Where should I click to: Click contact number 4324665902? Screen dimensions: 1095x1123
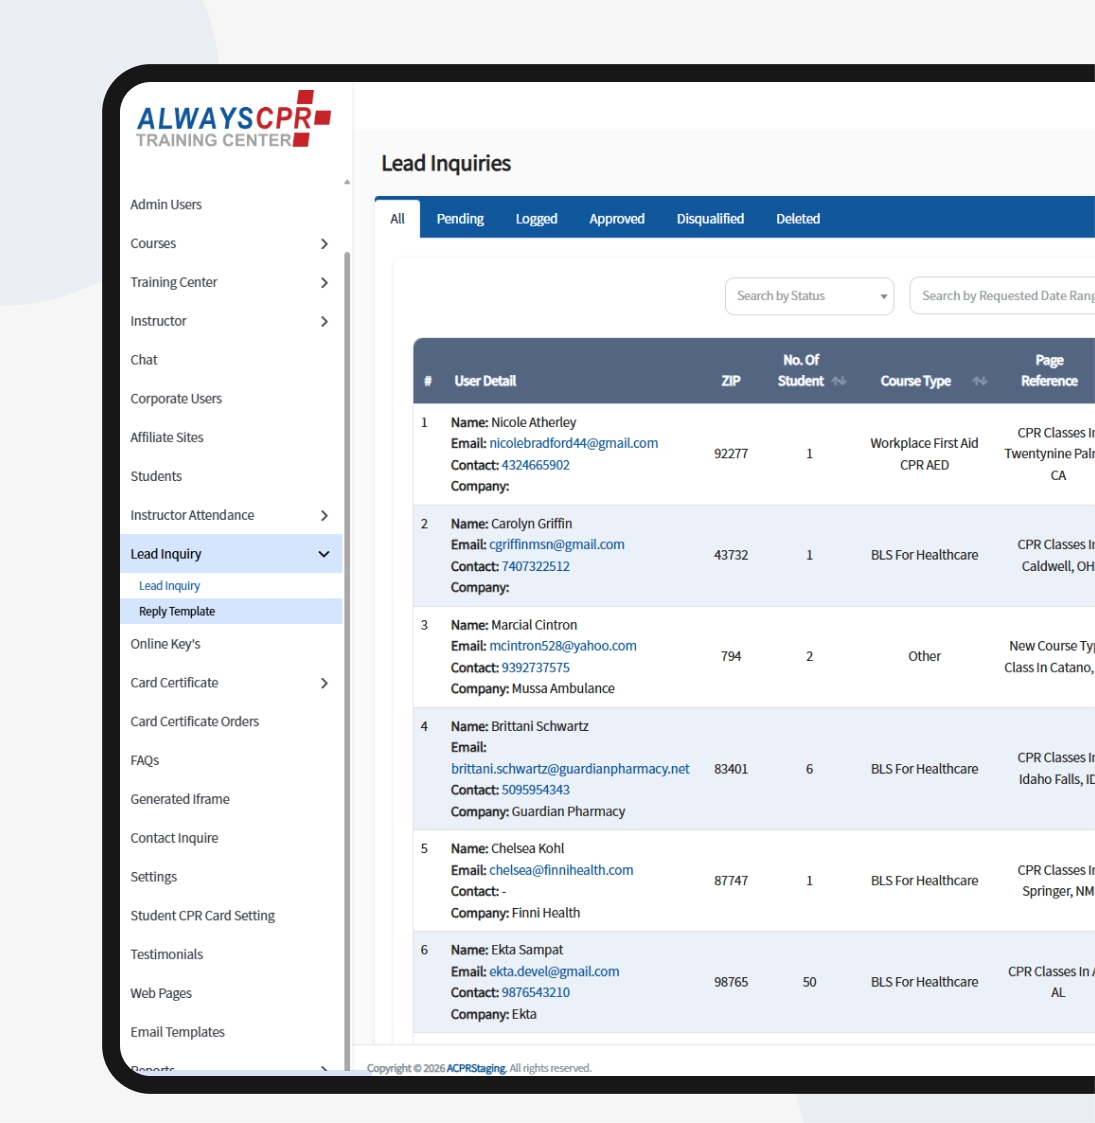tap(536, 465)
